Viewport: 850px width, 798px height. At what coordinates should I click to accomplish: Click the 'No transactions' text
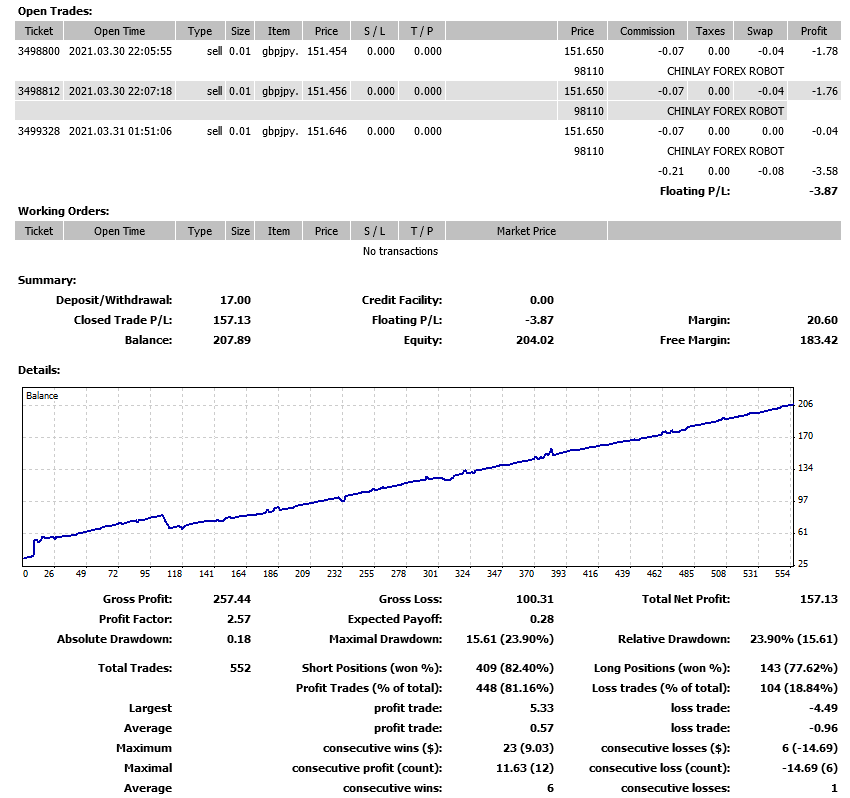pyautogui.click(x=400, y=251)
